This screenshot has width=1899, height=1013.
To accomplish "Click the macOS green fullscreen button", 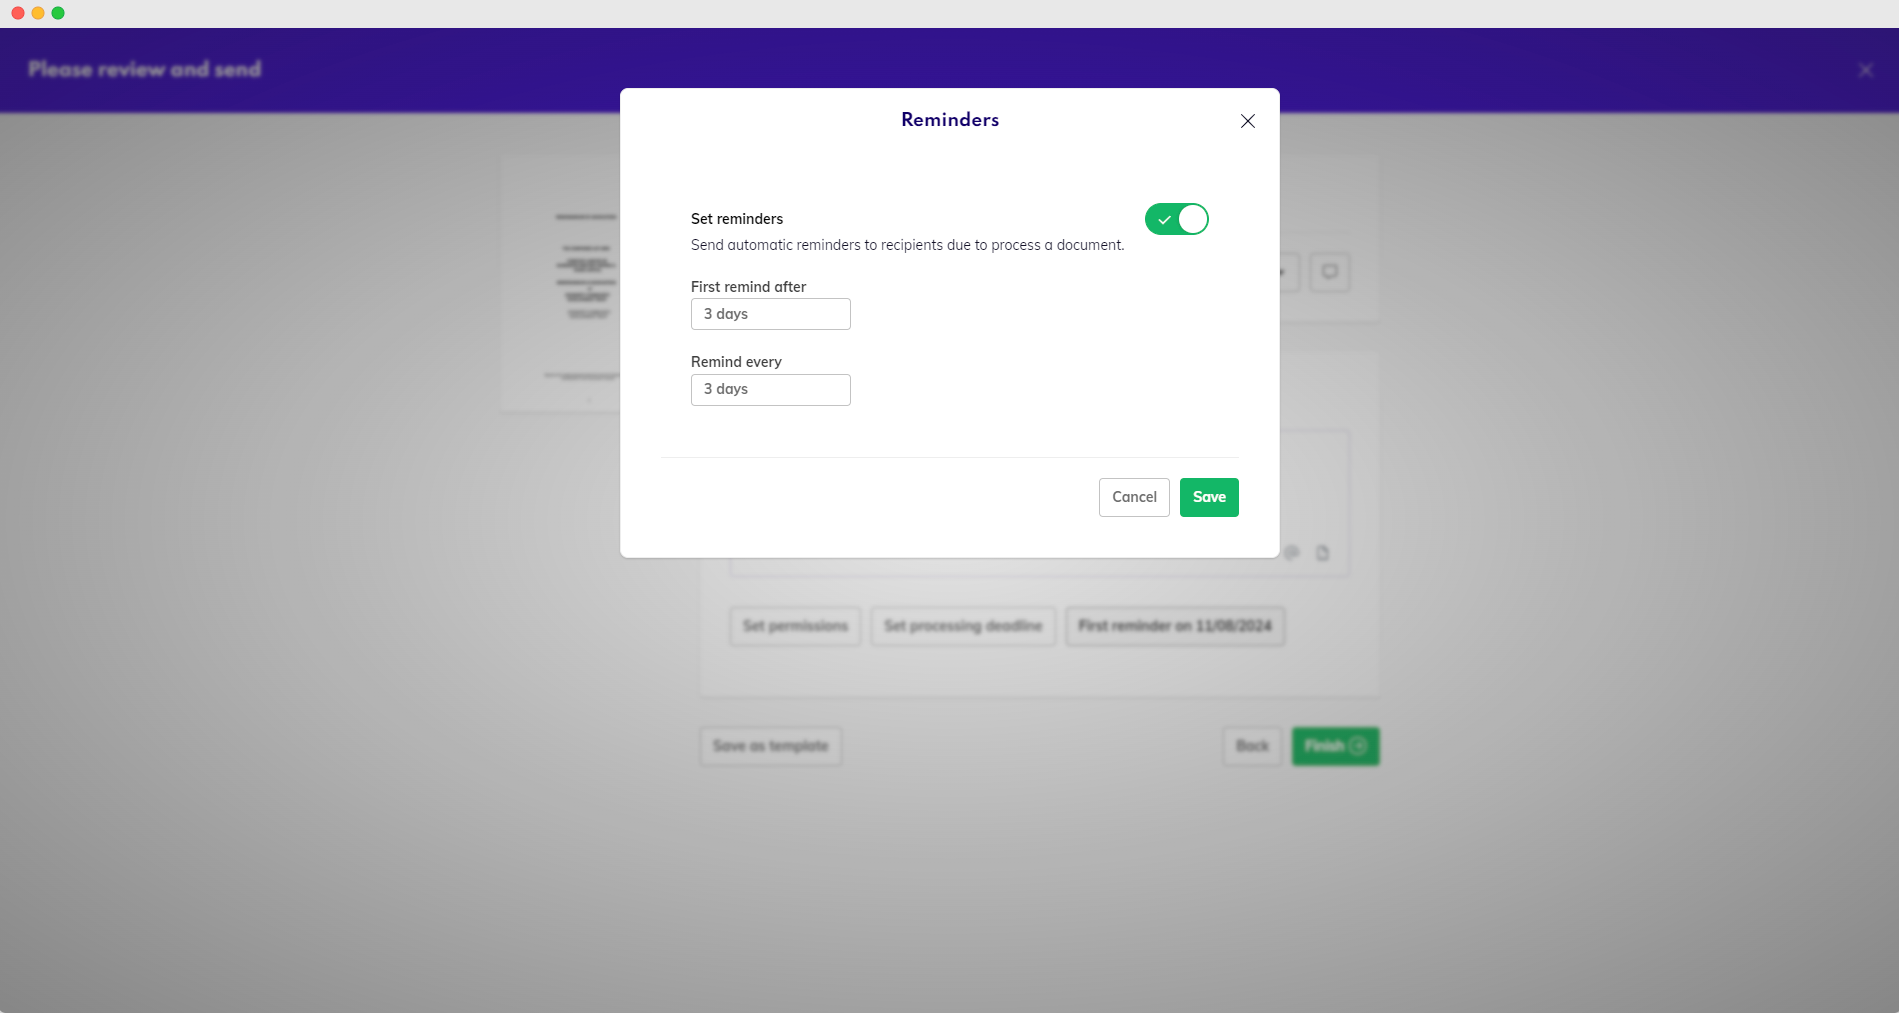I will (58, 13).
